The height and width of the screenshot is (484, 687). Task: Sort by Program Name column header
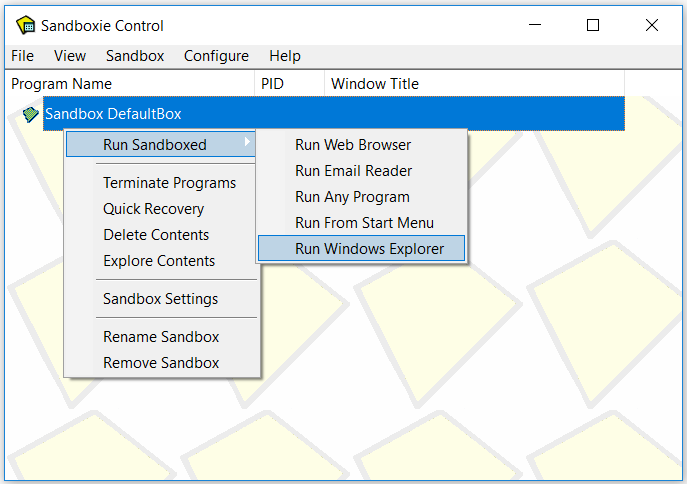click(130, 84)
